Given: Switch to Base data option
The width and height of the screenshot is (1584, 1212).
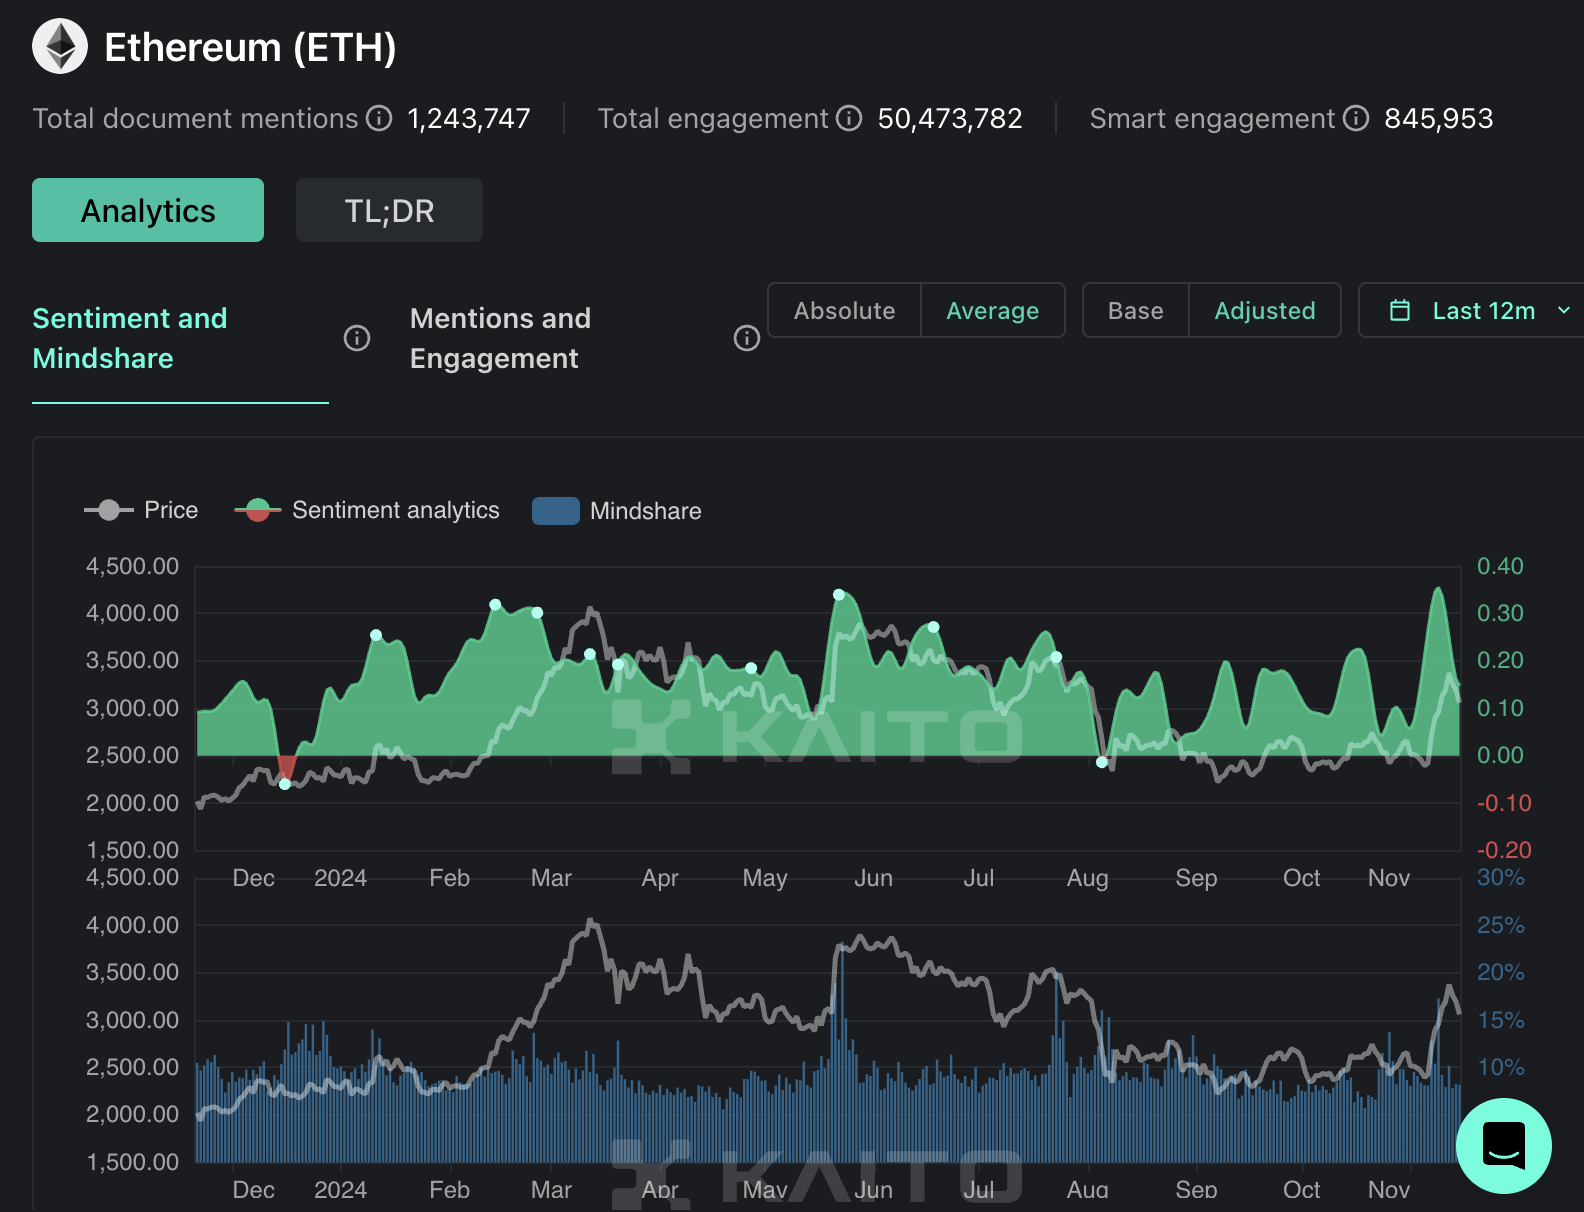Looking at the screenshot, I should (1136, 310).
